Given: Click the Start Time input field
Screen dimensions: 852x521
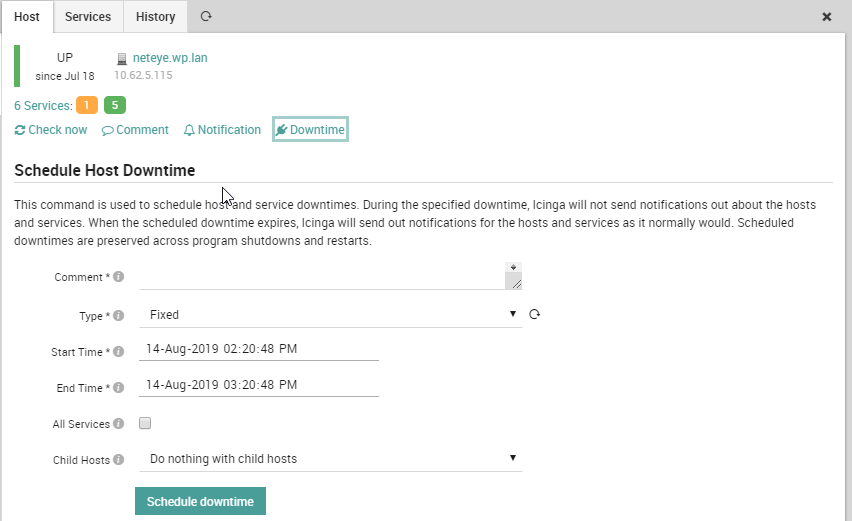Looking at the screenshot, I should pos(259,349).
